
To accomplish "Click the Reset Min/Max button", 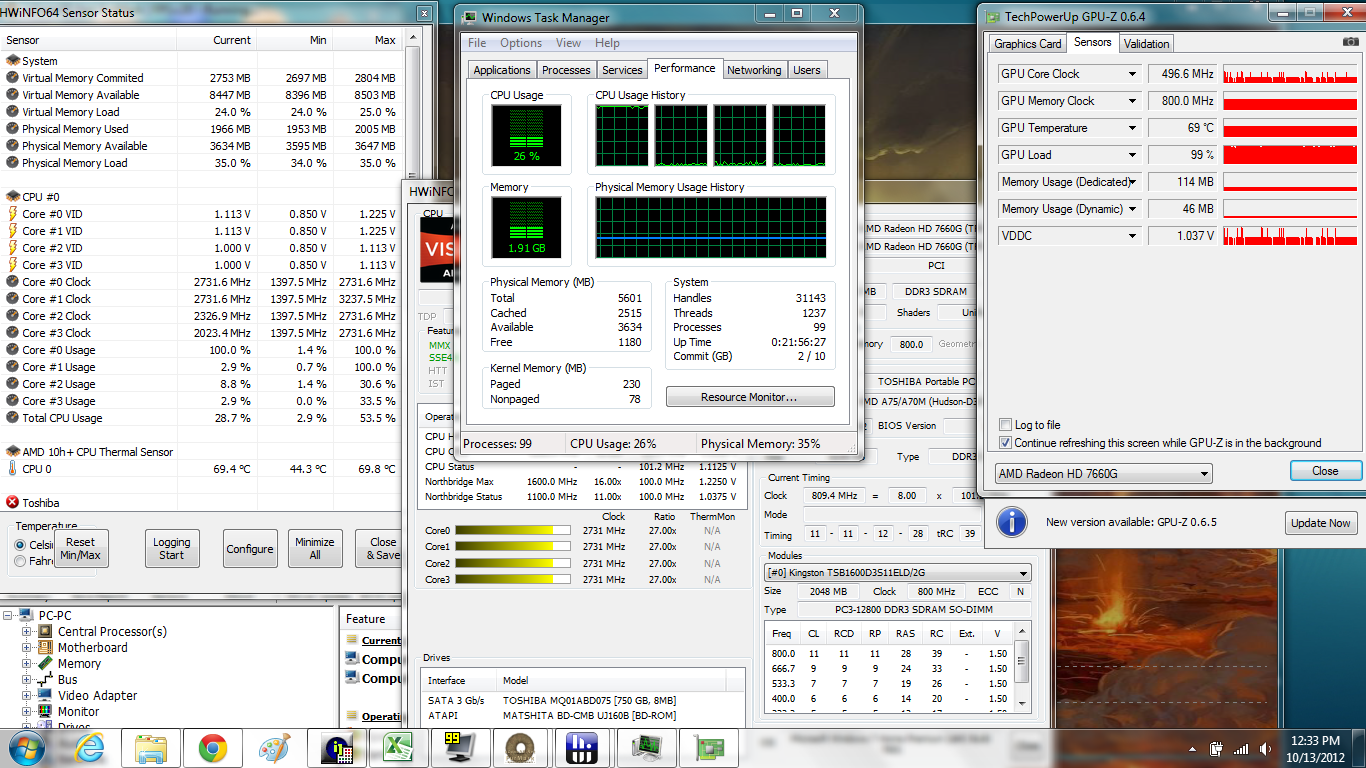I will 81,549.
